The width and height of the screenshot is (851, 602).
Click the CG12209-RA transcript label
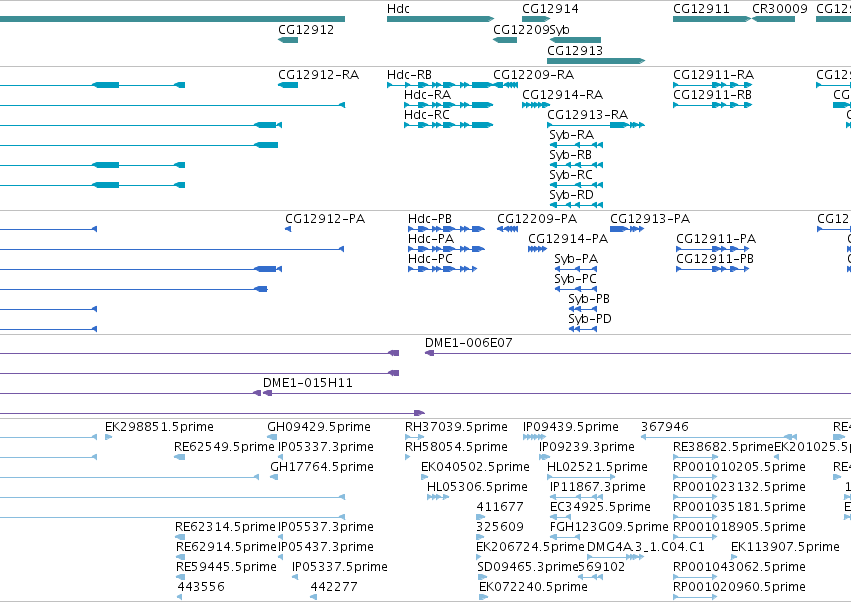click(x=533, y=74)
